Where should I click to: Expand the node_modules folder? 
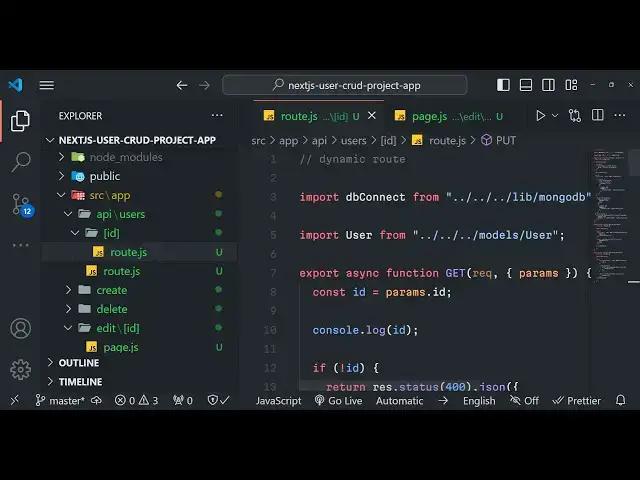[61, 157]
